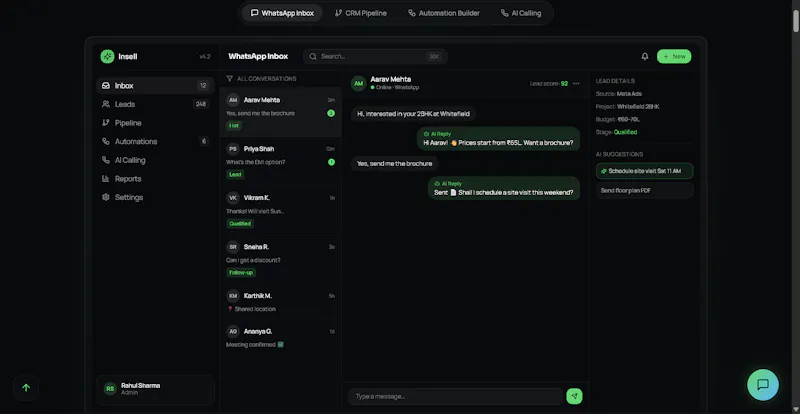Click the filter icon beside All Conversations
Viewport: 800px width, 414px height.
point(230,79)
